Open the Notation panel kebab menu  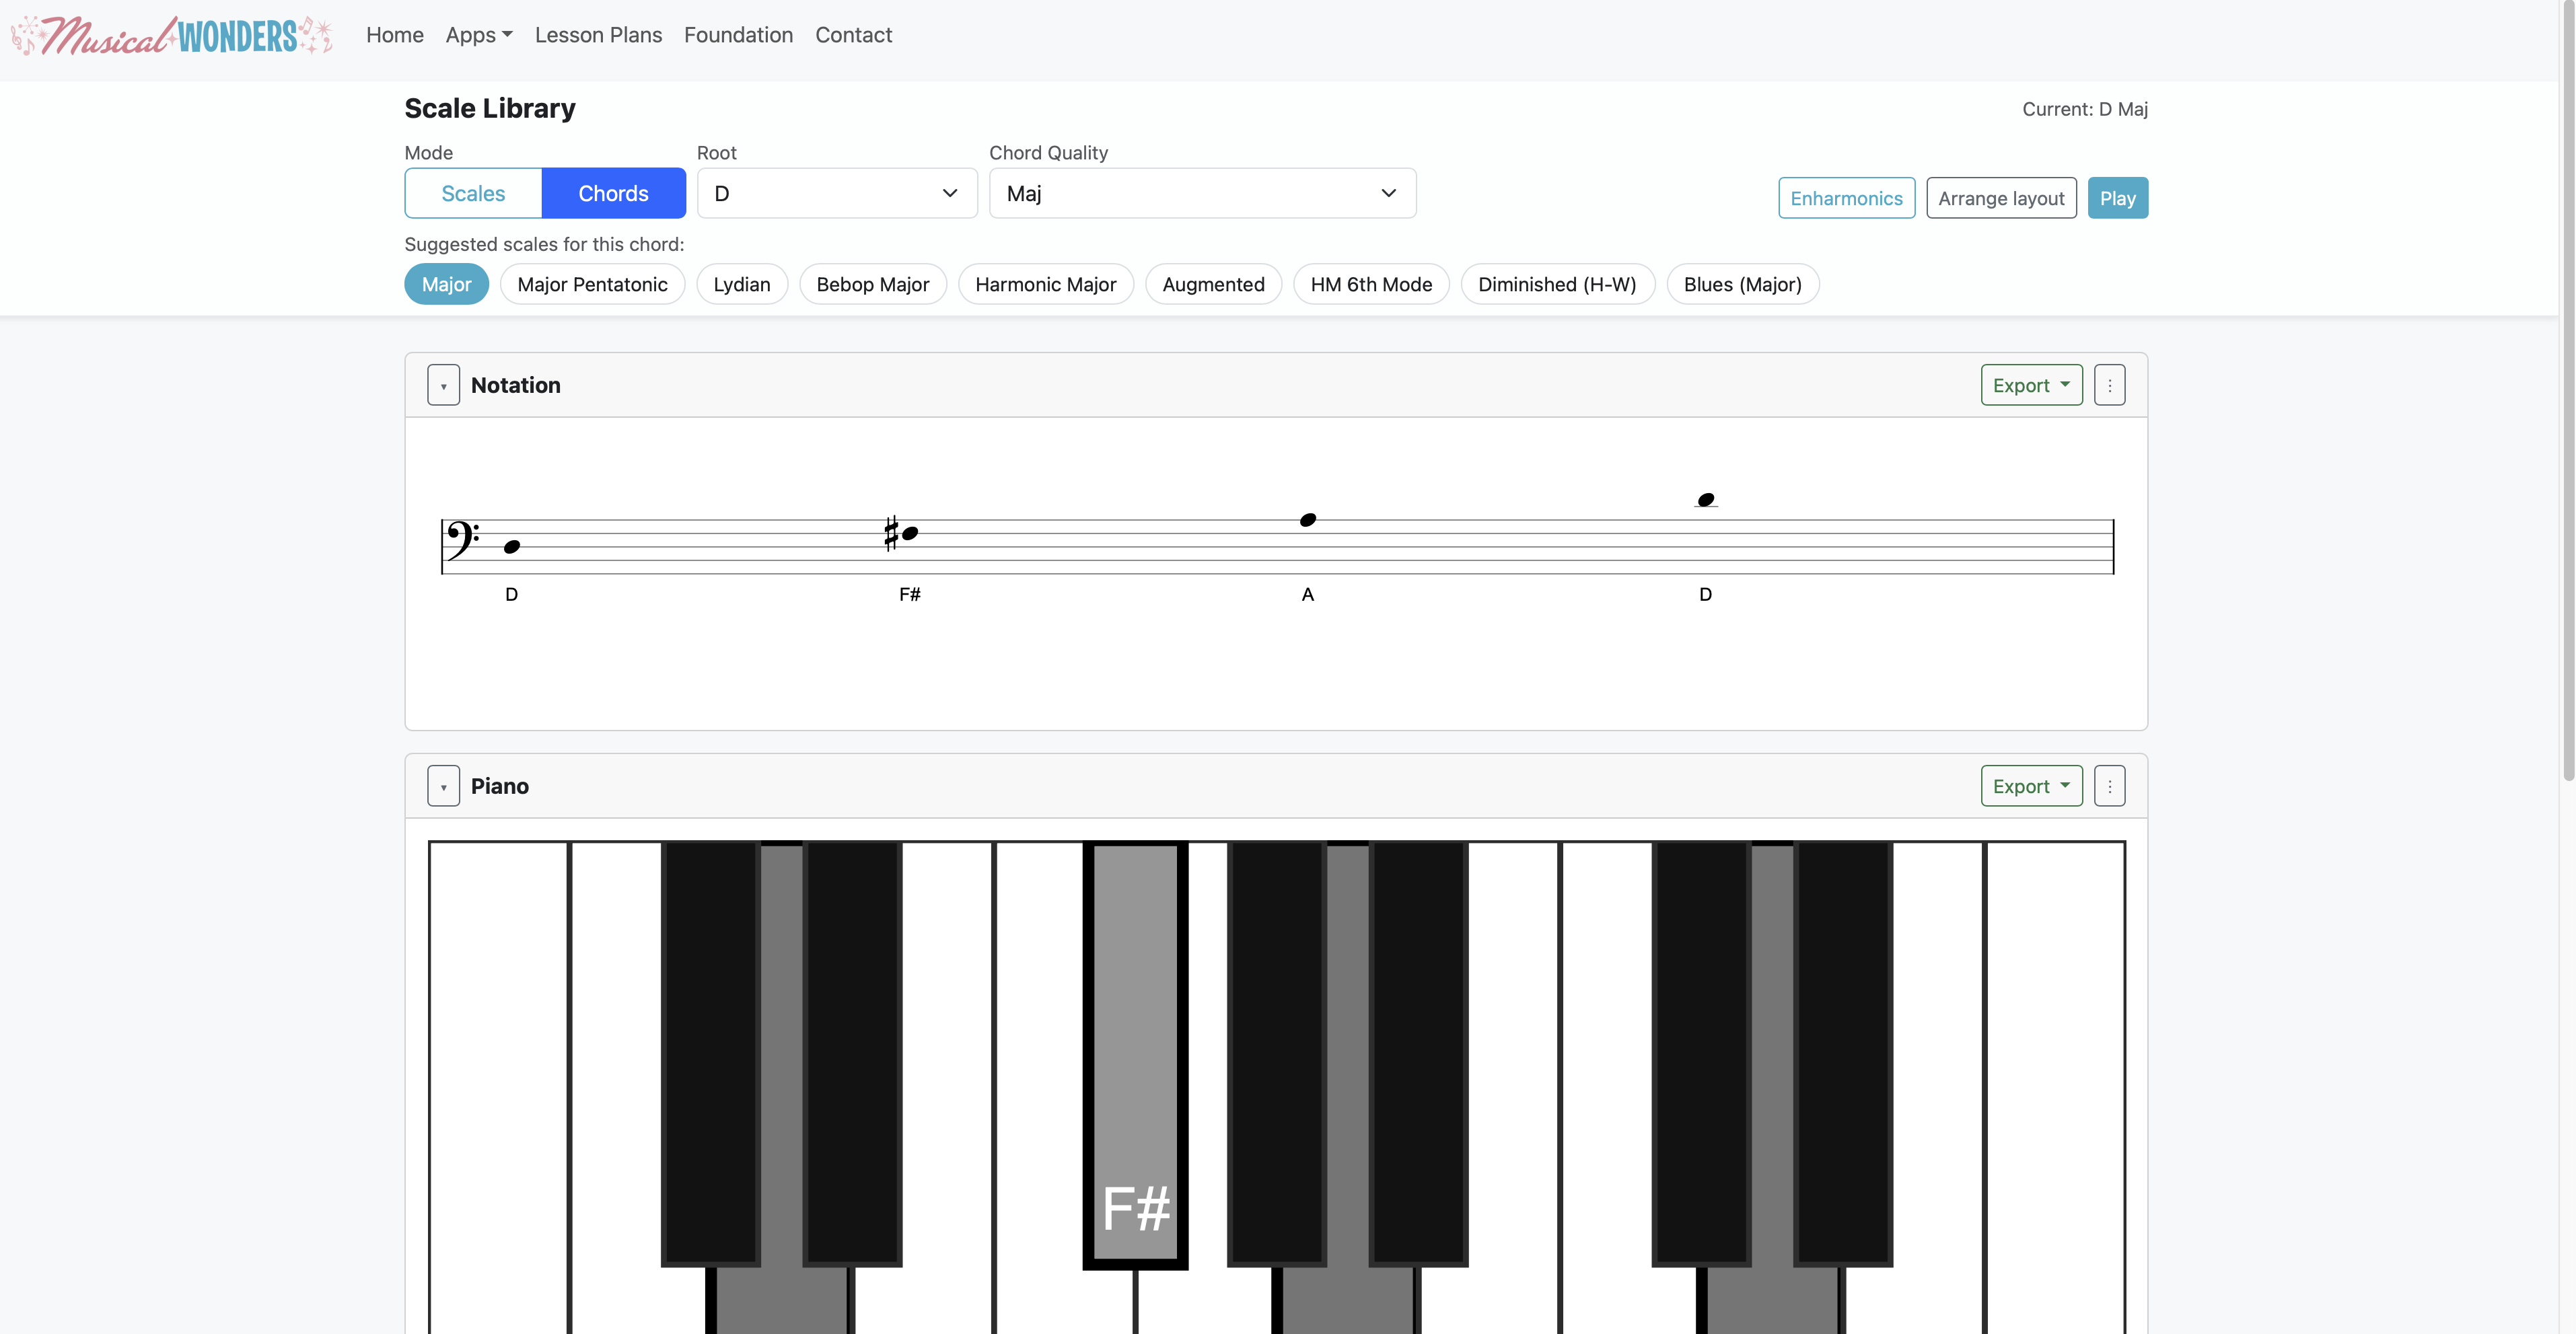point(2109,384)
